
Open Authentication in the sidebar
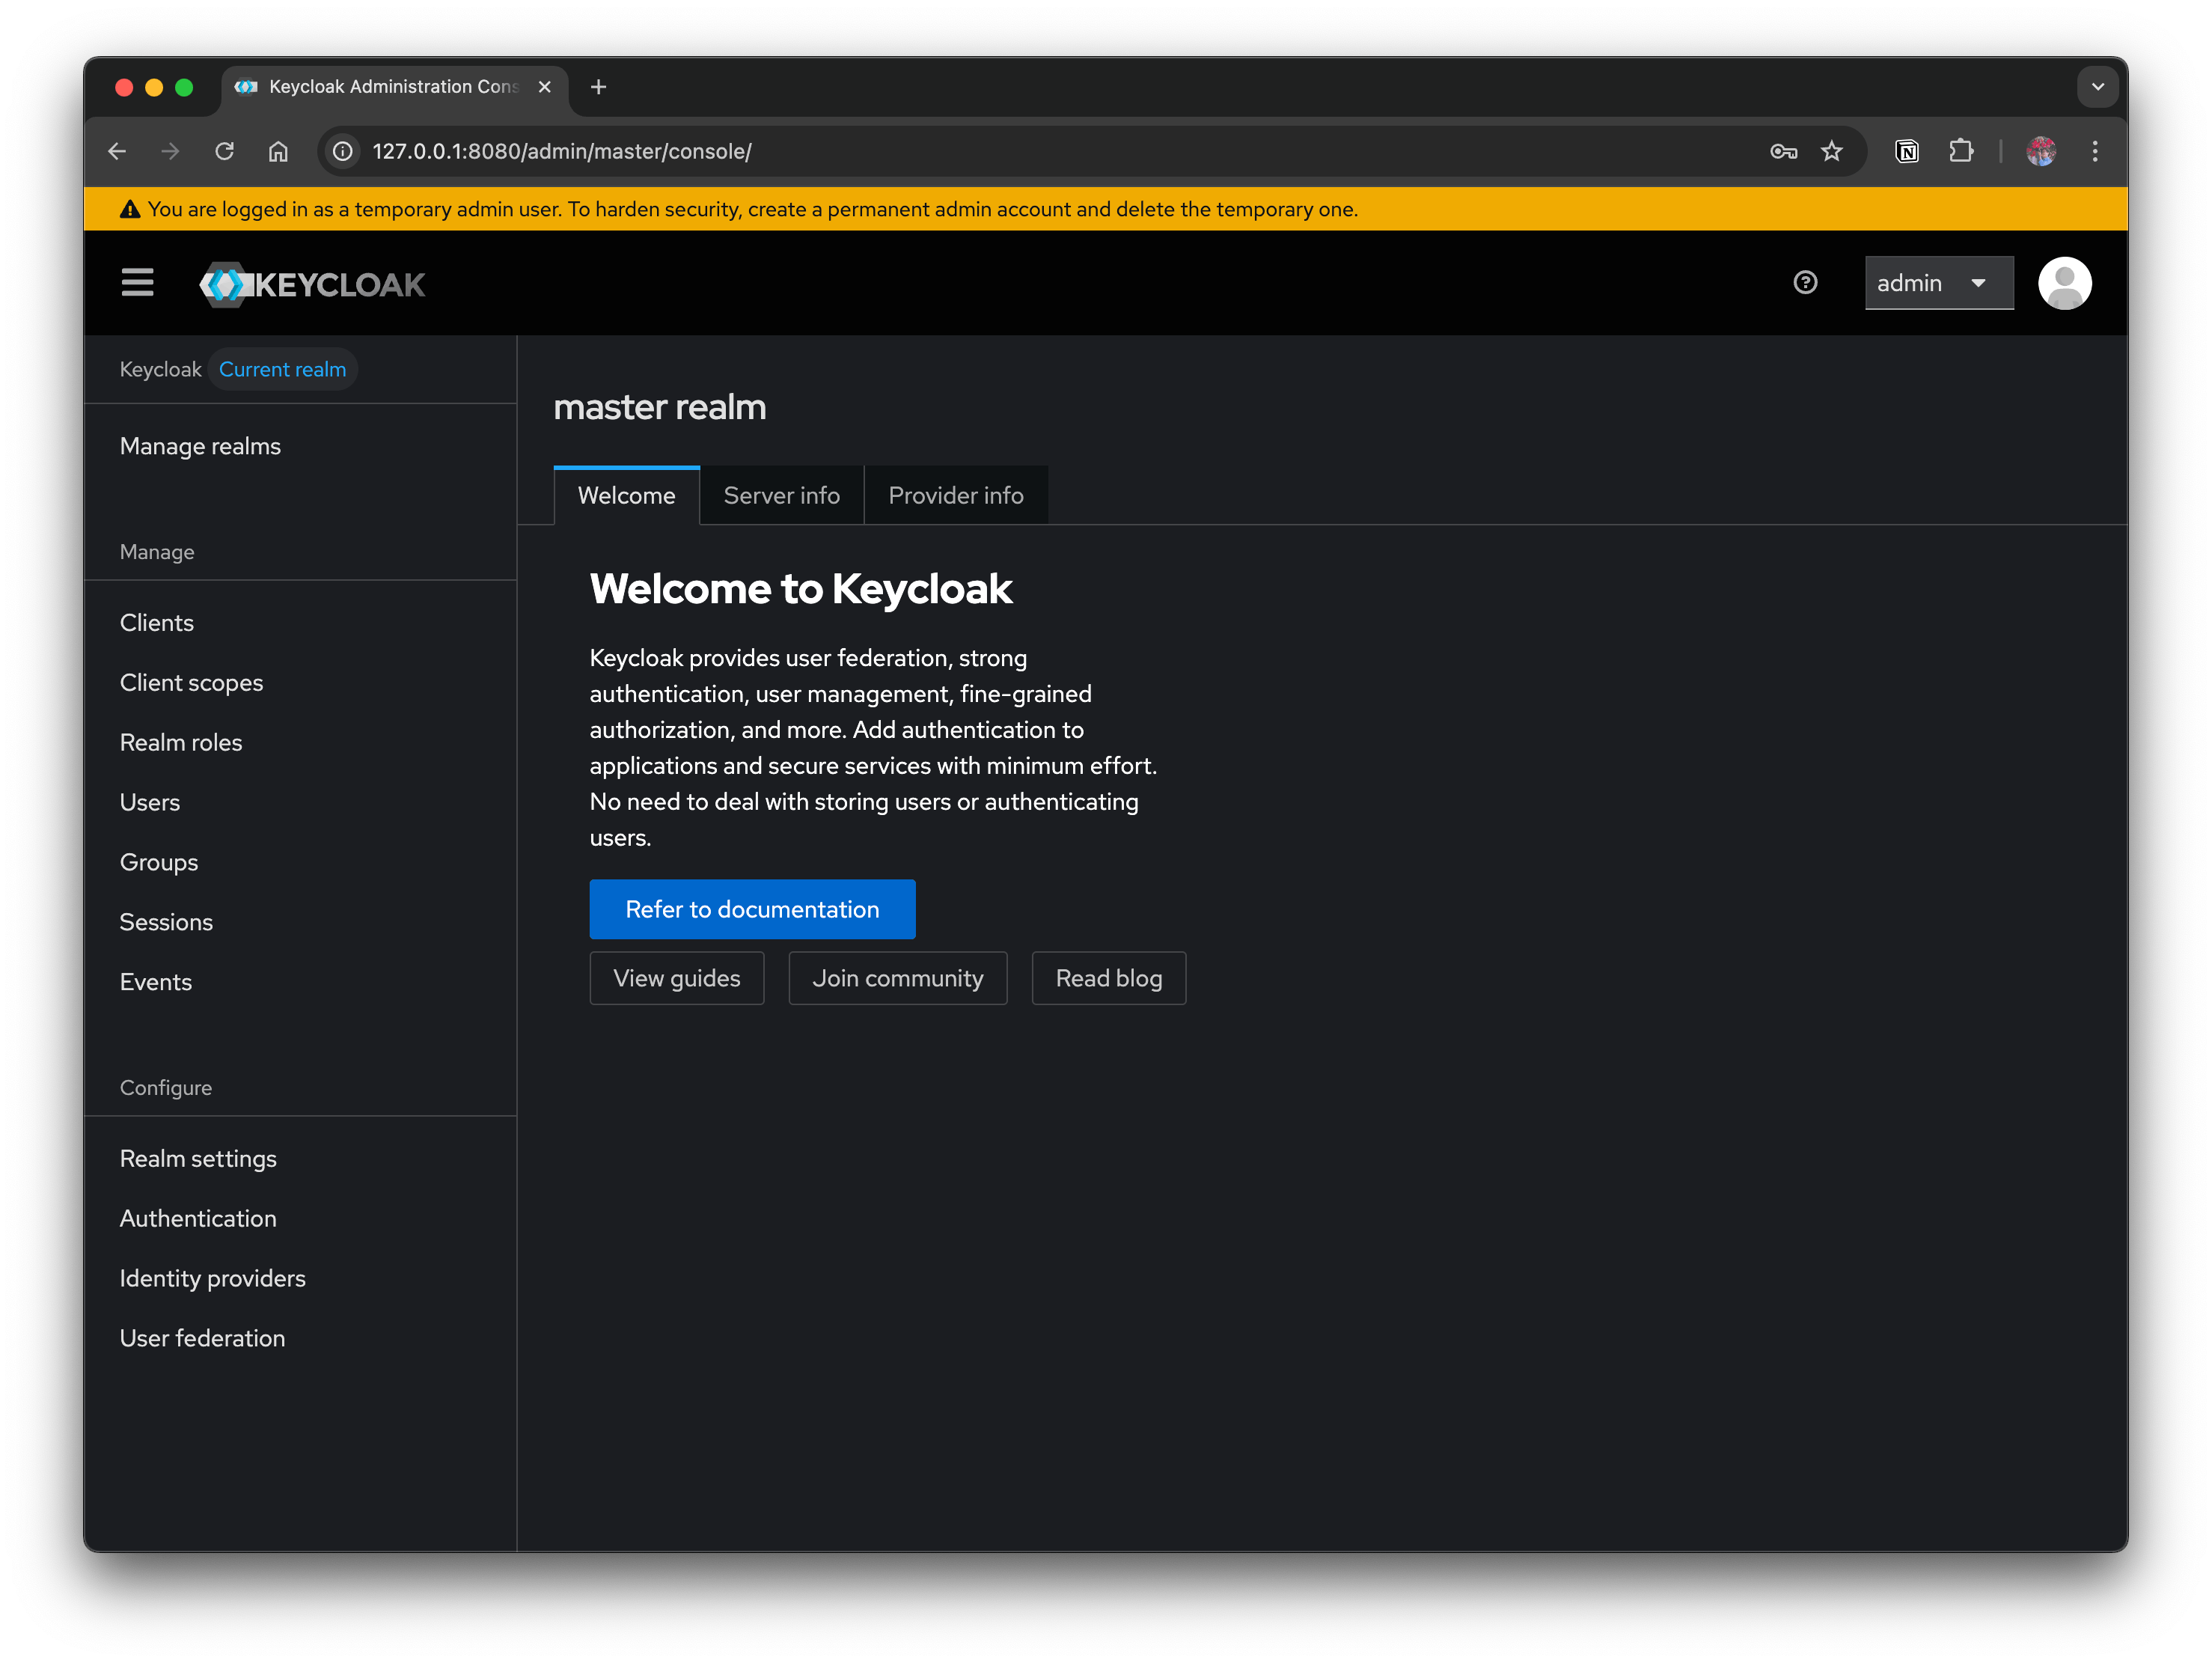coord(300,1219)
